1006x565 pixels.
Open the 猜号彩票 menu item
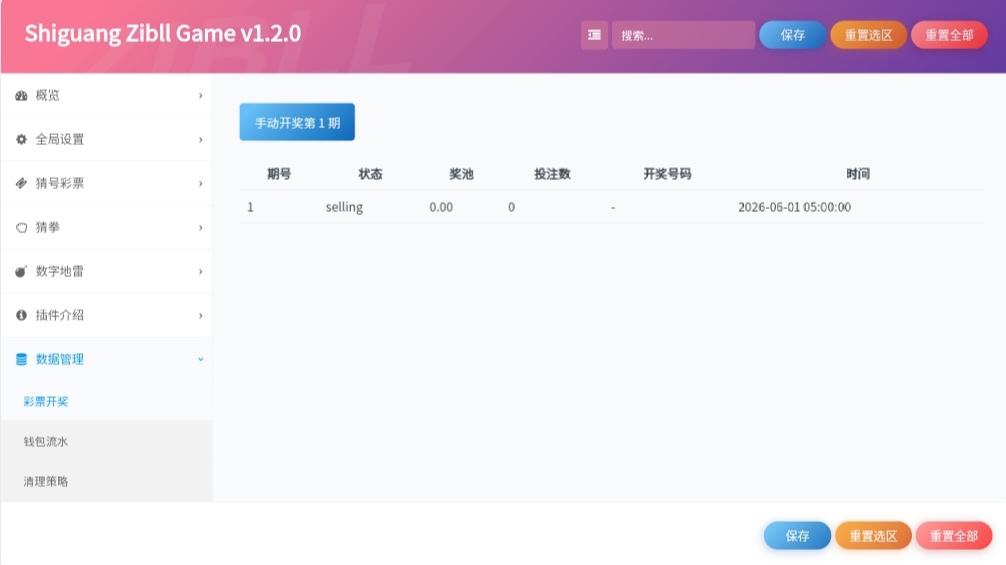[x=107, y=183]
